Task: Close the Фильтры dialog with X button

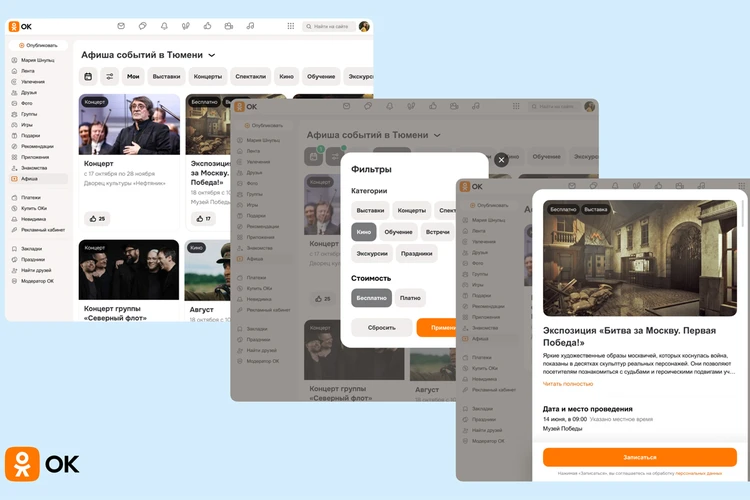Action: point(501,159)
